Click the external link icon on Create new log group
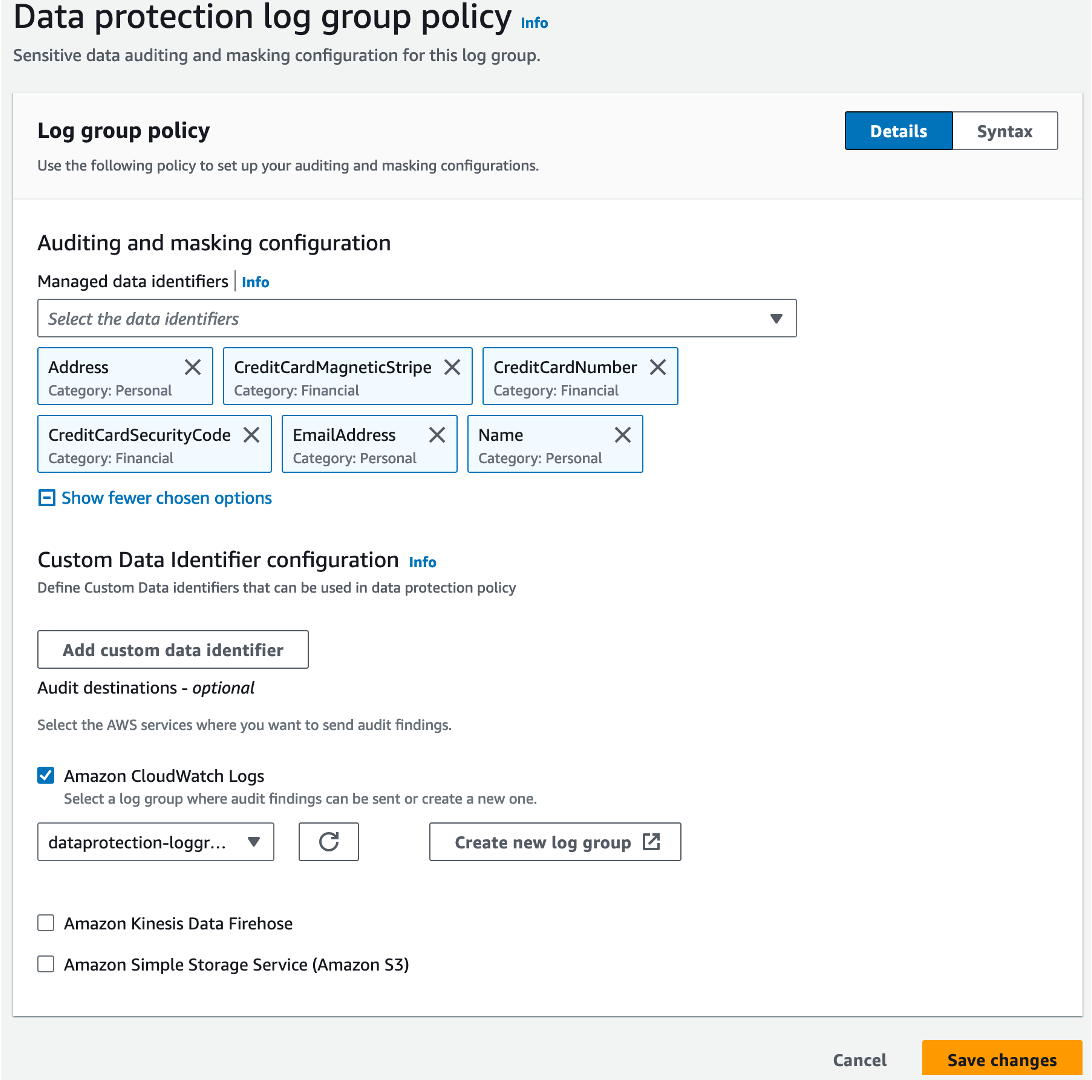This screenshot has width=1092, height=1080. [x=651, y=841]
